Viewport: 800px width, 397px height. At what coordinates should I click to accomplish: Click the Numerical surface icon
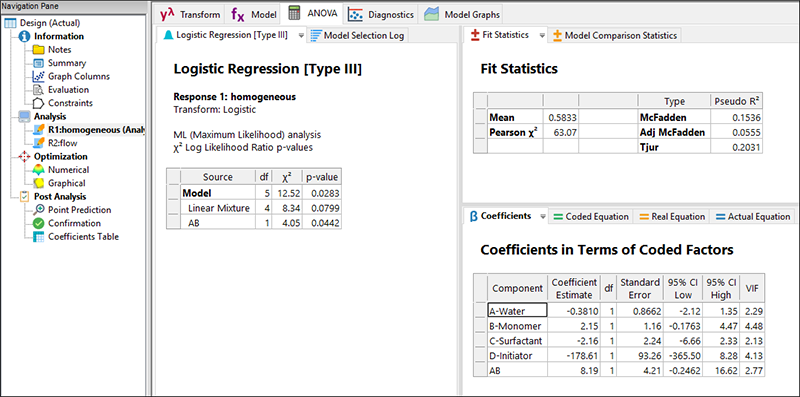click(39, 169)
